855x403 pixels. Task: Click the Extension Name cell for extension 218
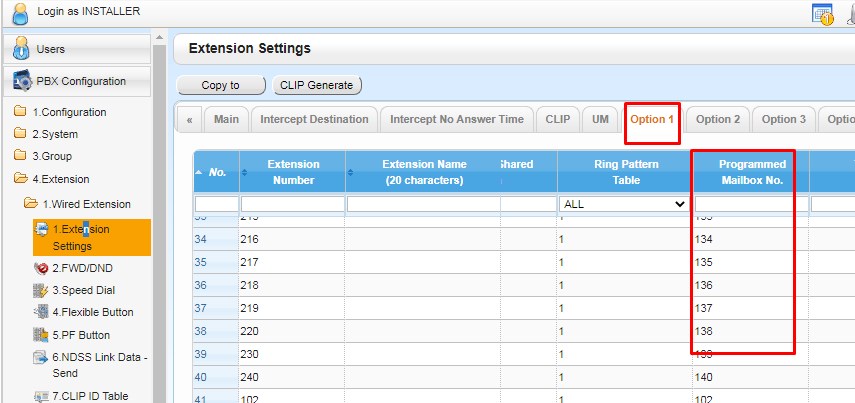point(423,285)
